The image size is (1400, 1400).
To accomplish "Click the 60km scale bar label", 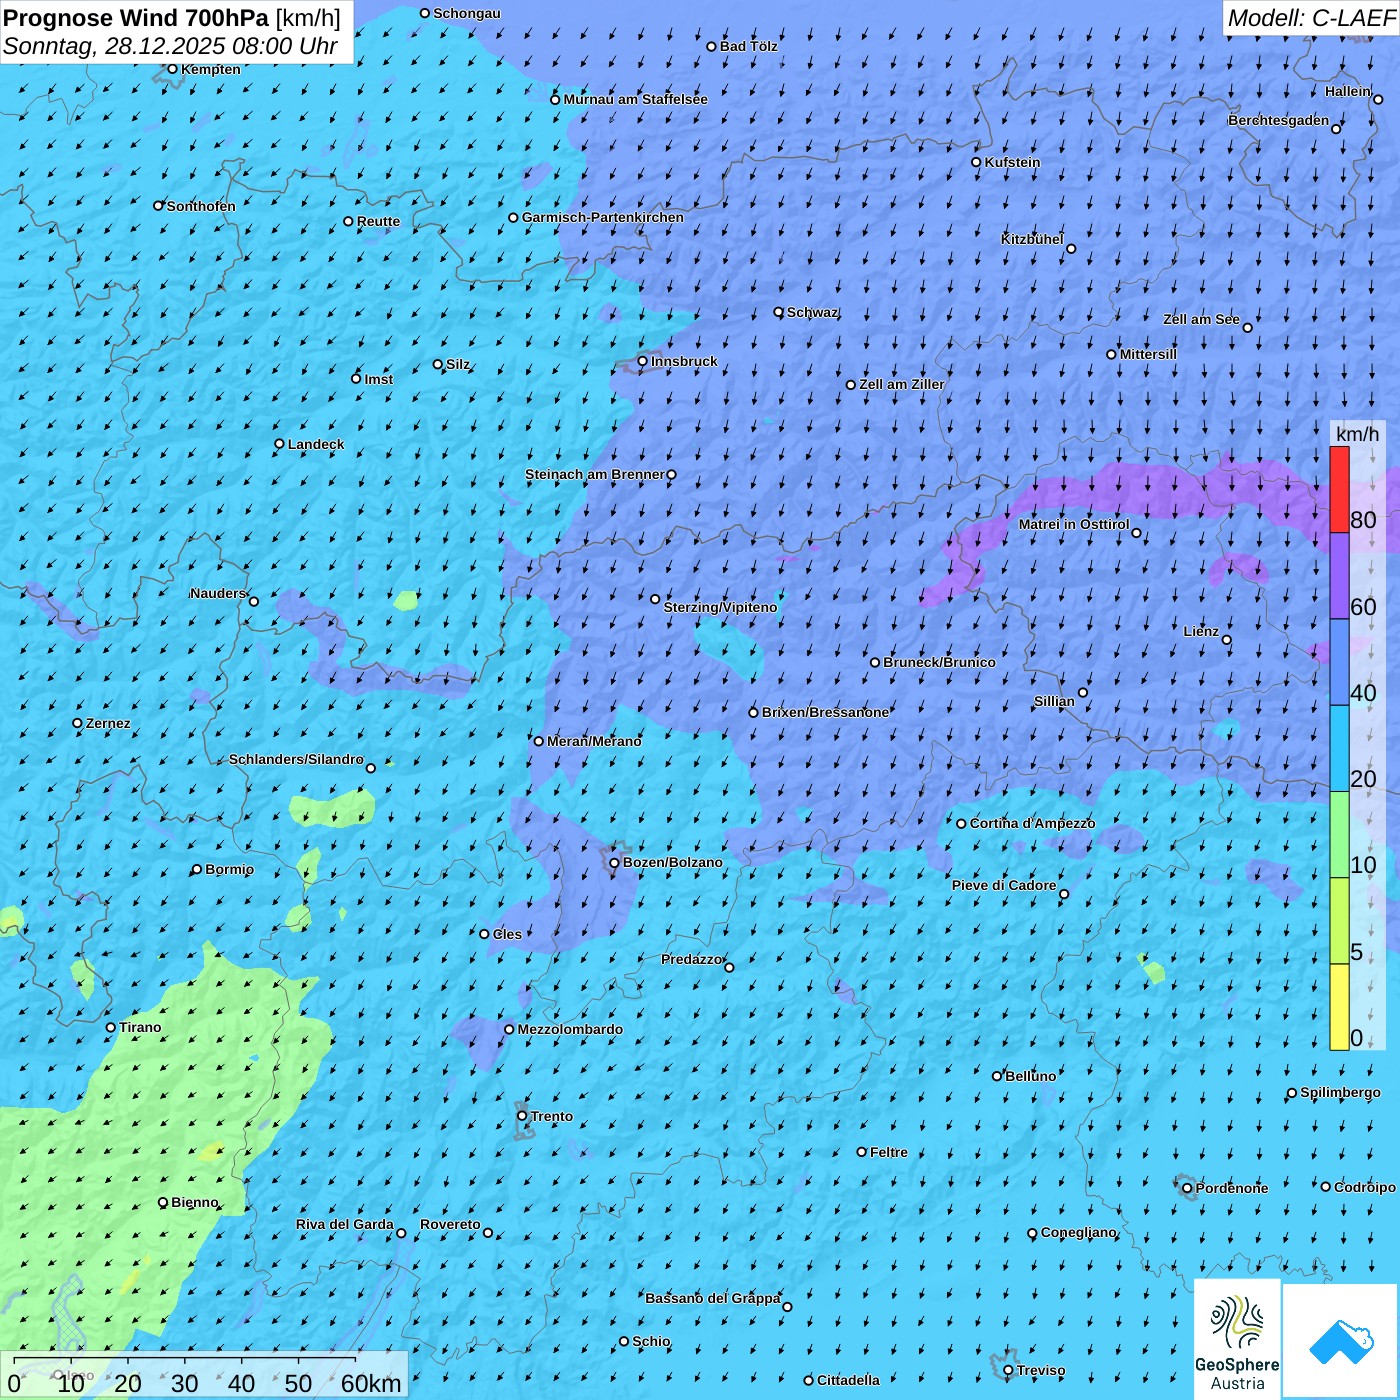I will pyautogui.click(x=371, y=1383).
